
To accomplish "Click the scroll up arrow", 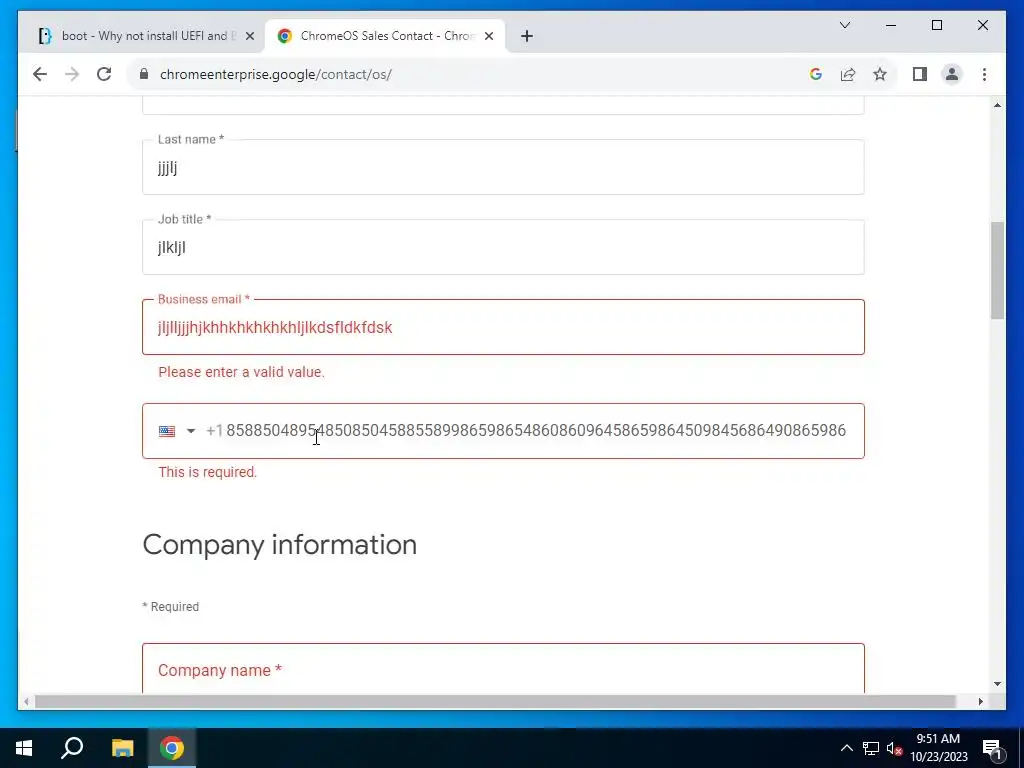I will (x=997, y=105).
